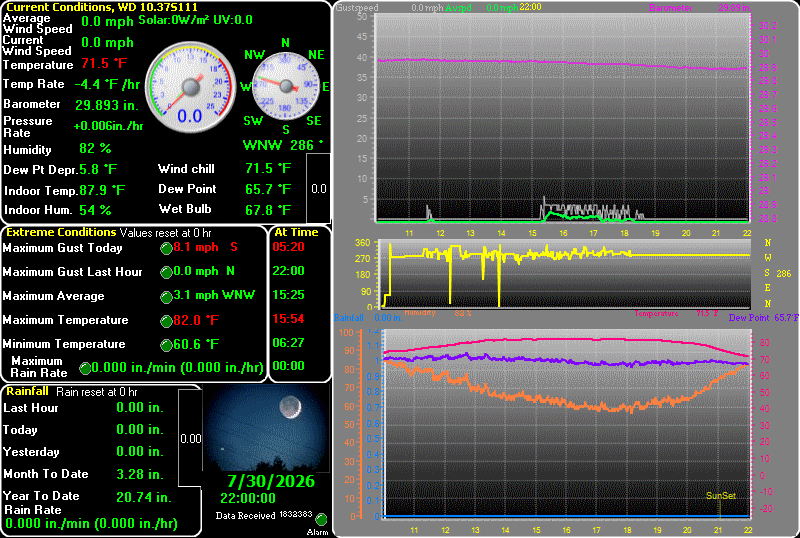Click the Humidity value 82 %
Viewport: 800px width, 538px height.
95,149
